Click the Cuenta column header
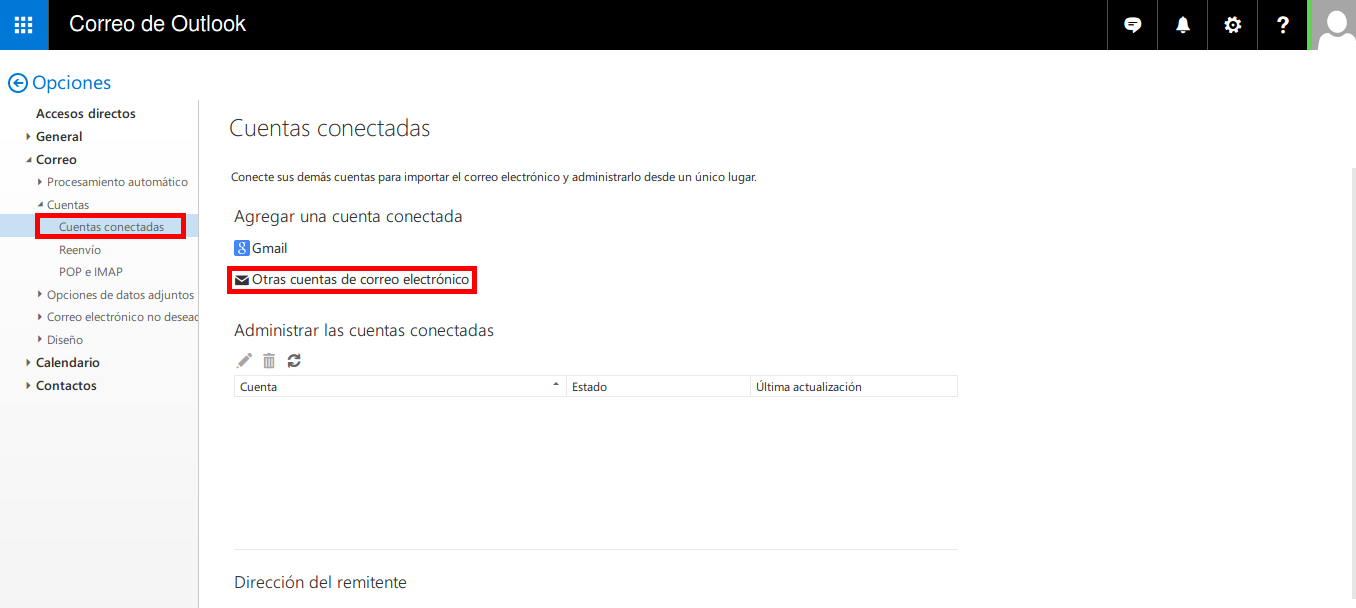This screenshot has height=608, width=1356. (400, 386)
